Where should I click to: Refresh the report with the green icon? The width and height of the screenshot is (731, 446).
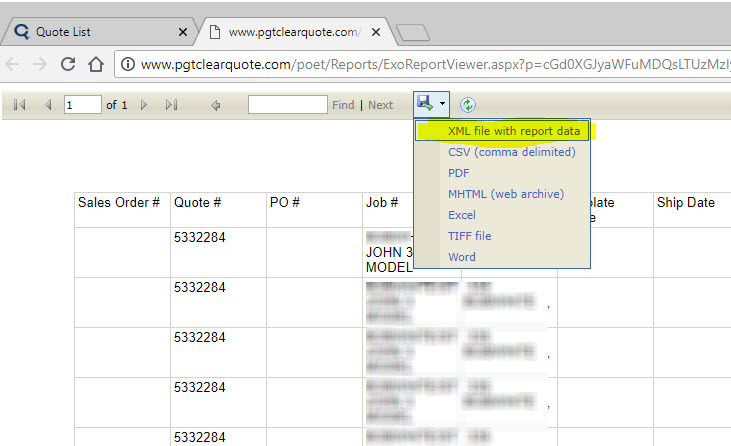pyautogui.click(x=468, y=104)
